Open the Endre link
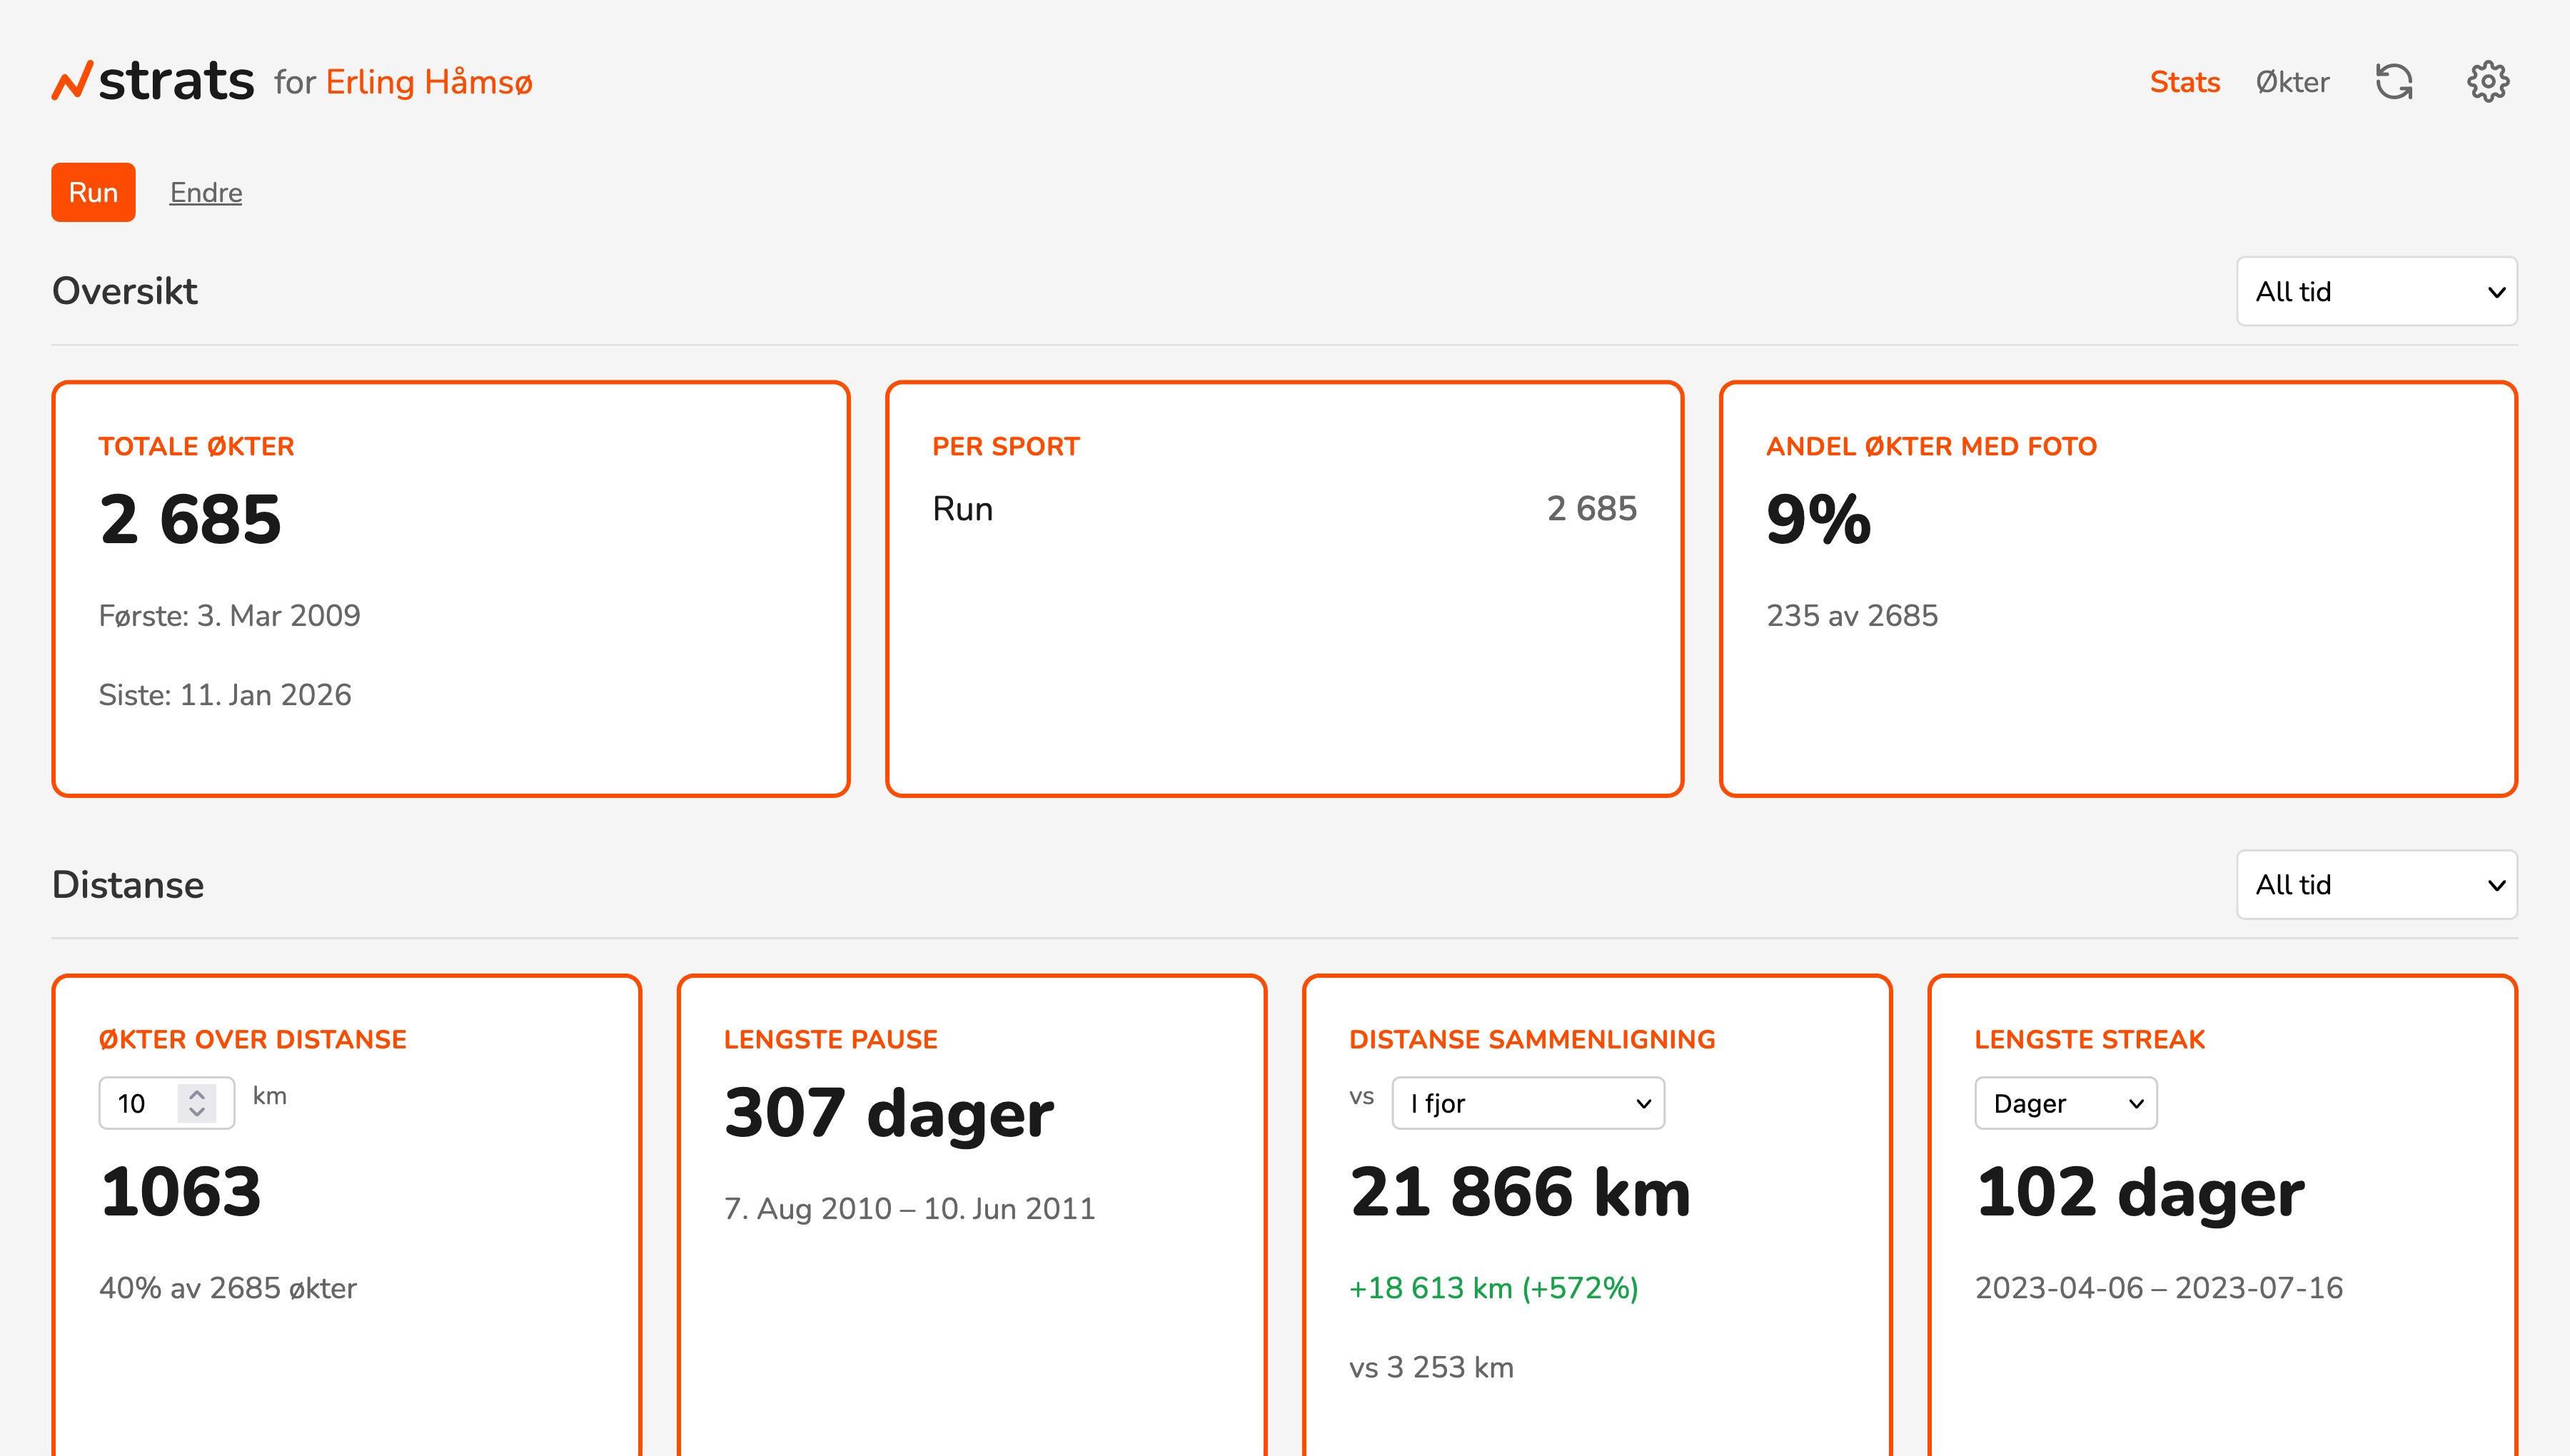 click(205, 192)
